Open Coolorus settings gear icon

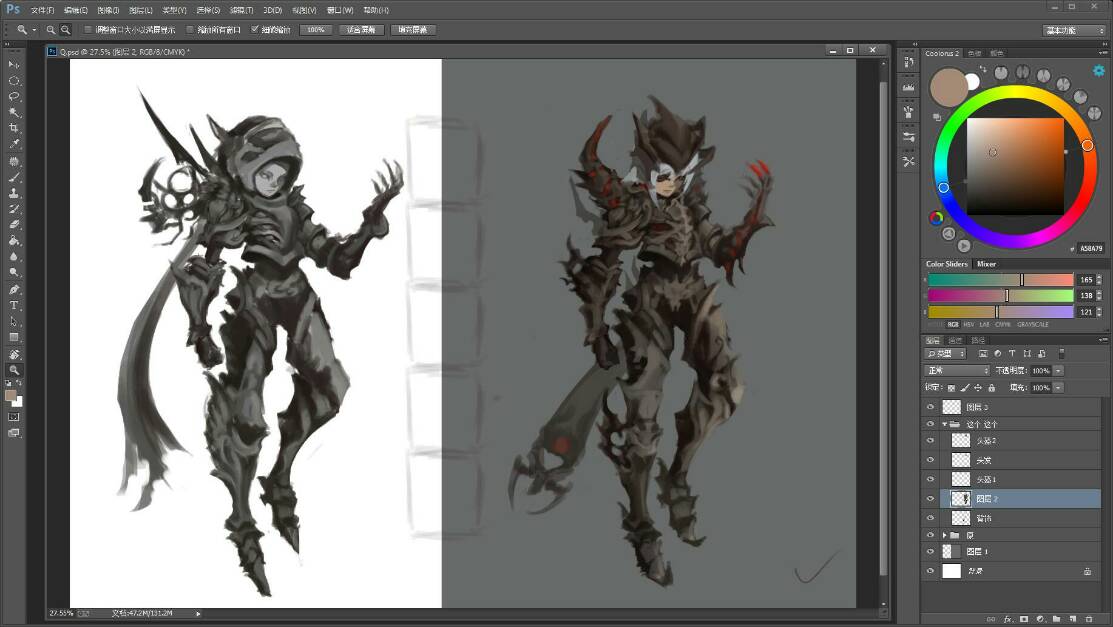point(1098,70)
